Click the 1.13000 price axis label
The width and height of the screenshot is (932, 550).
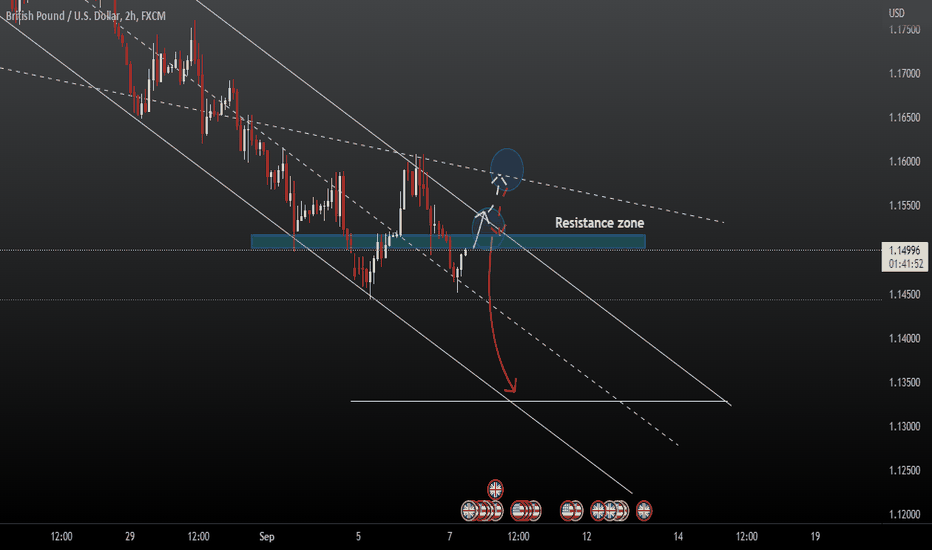pyautogui.click(x=905, y=426)
